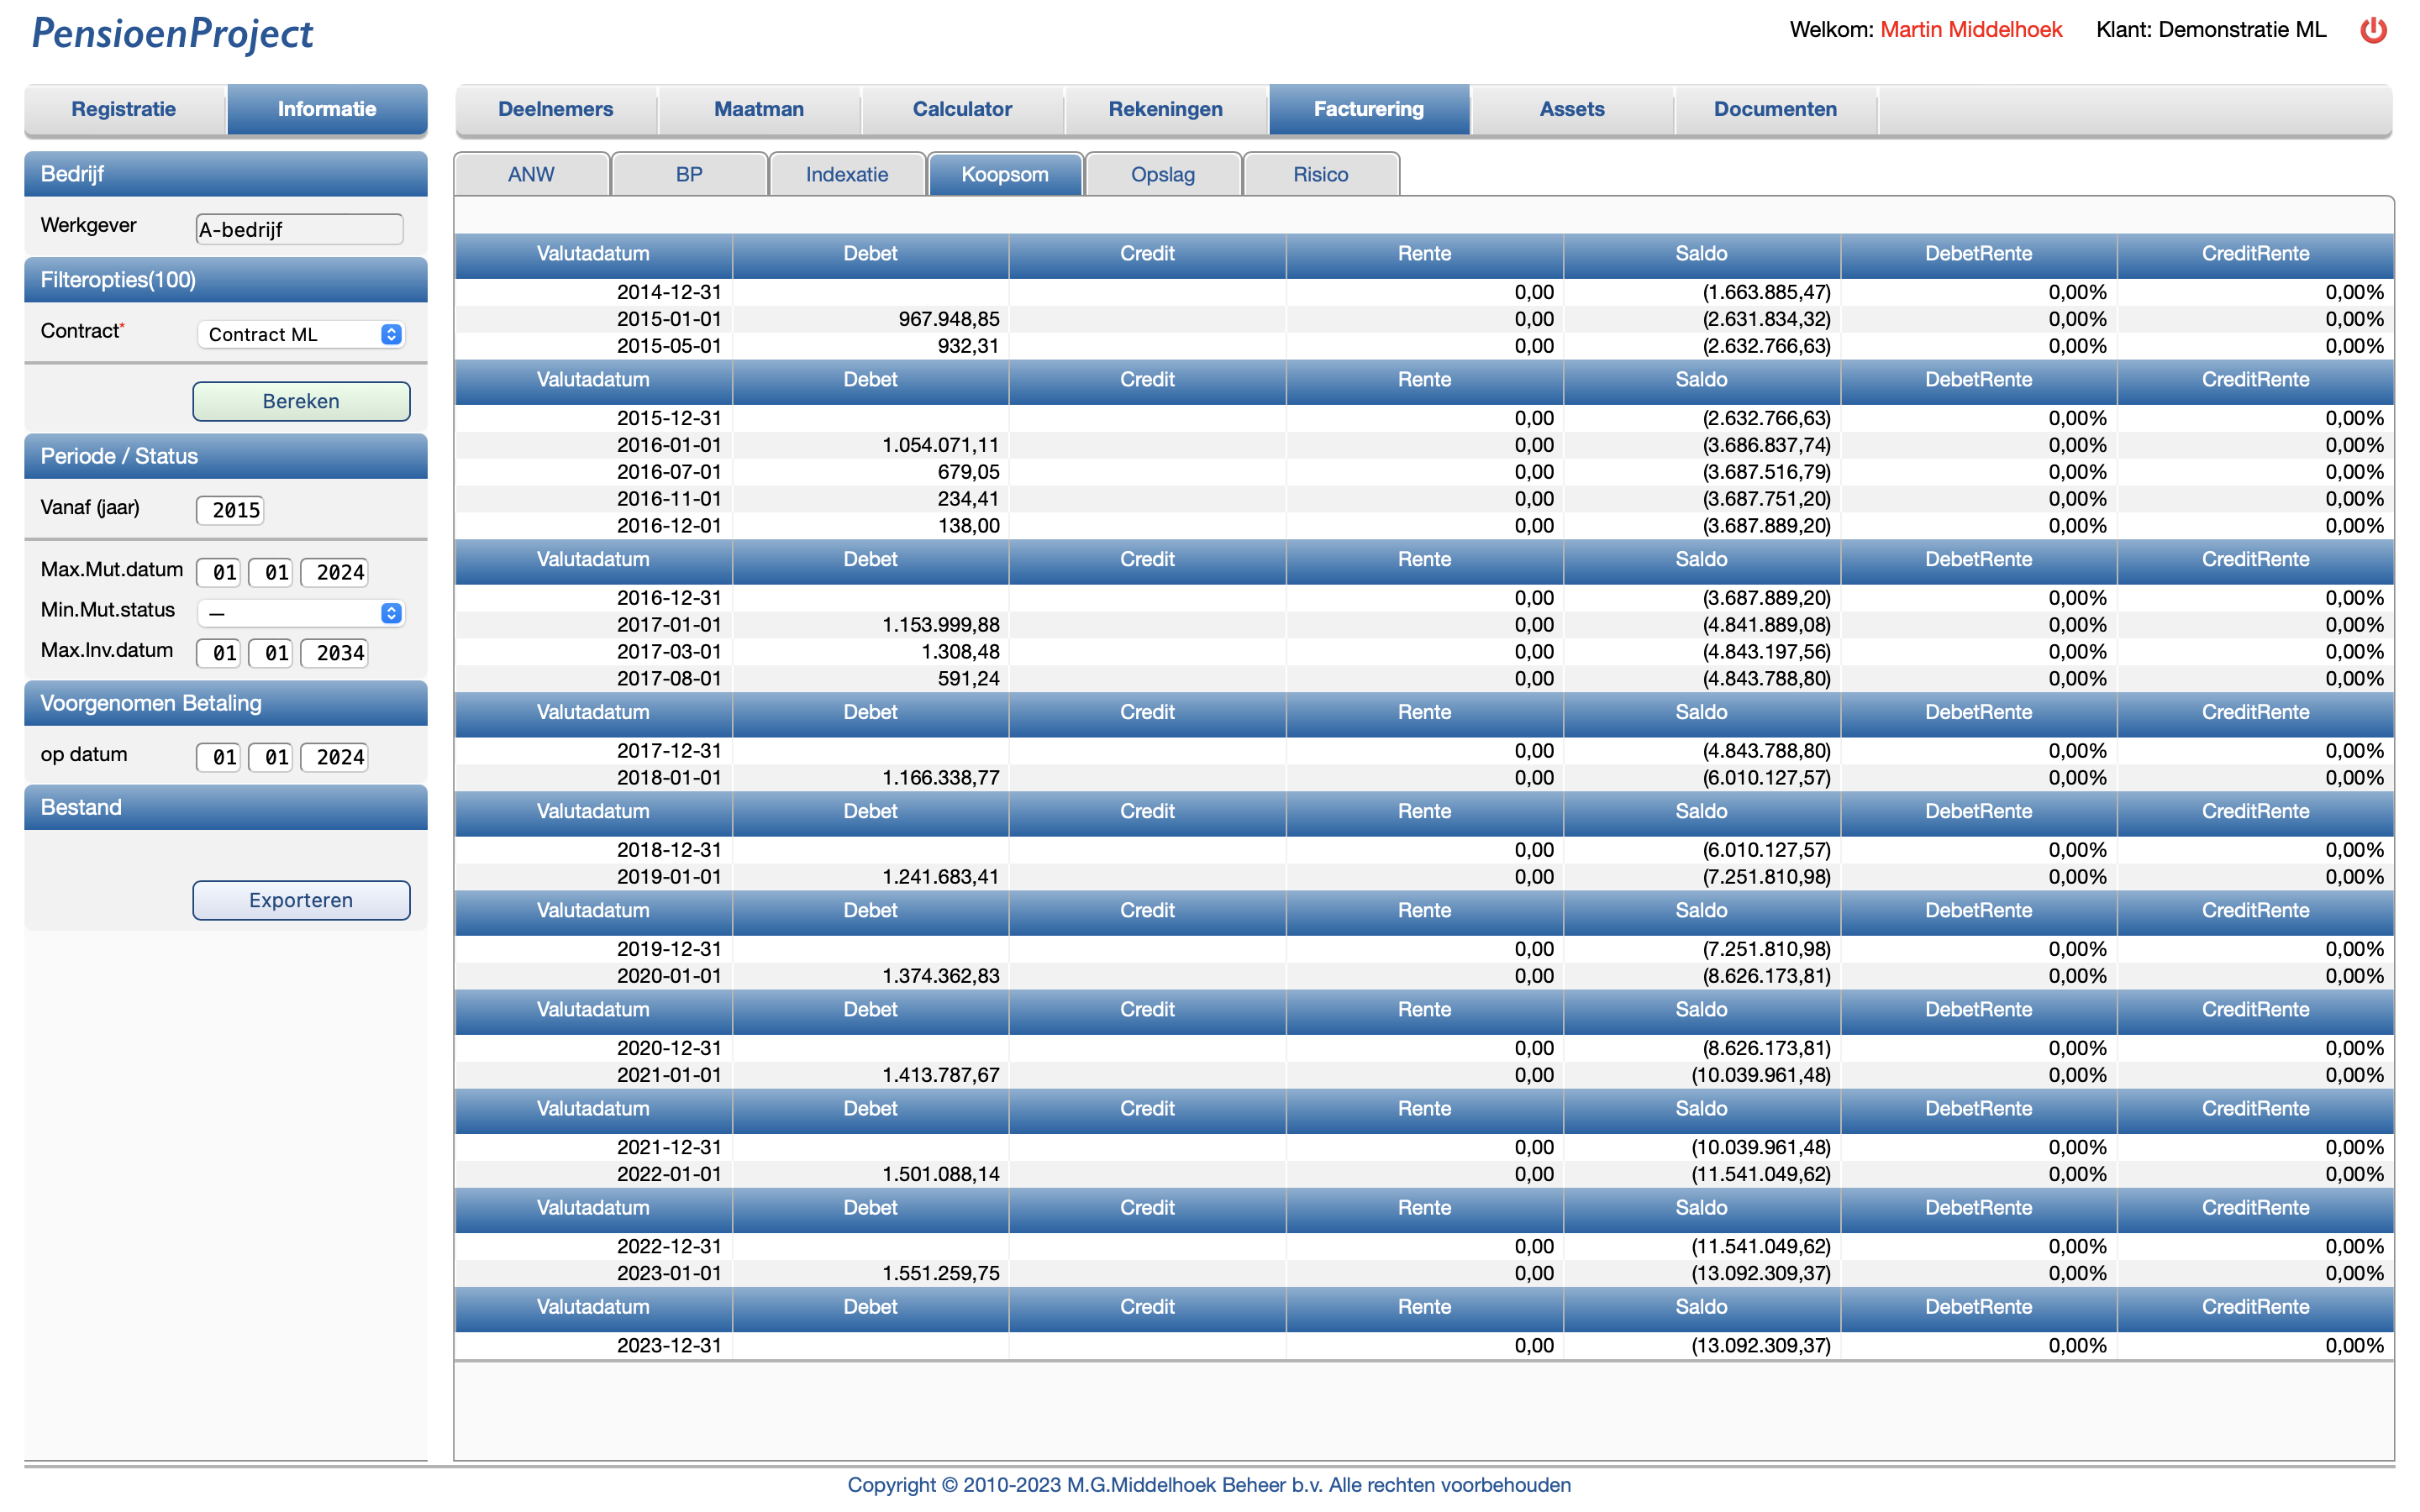Select the Rekeningen tab
Viewport: 2420px width, 1512px height.
1165,109
